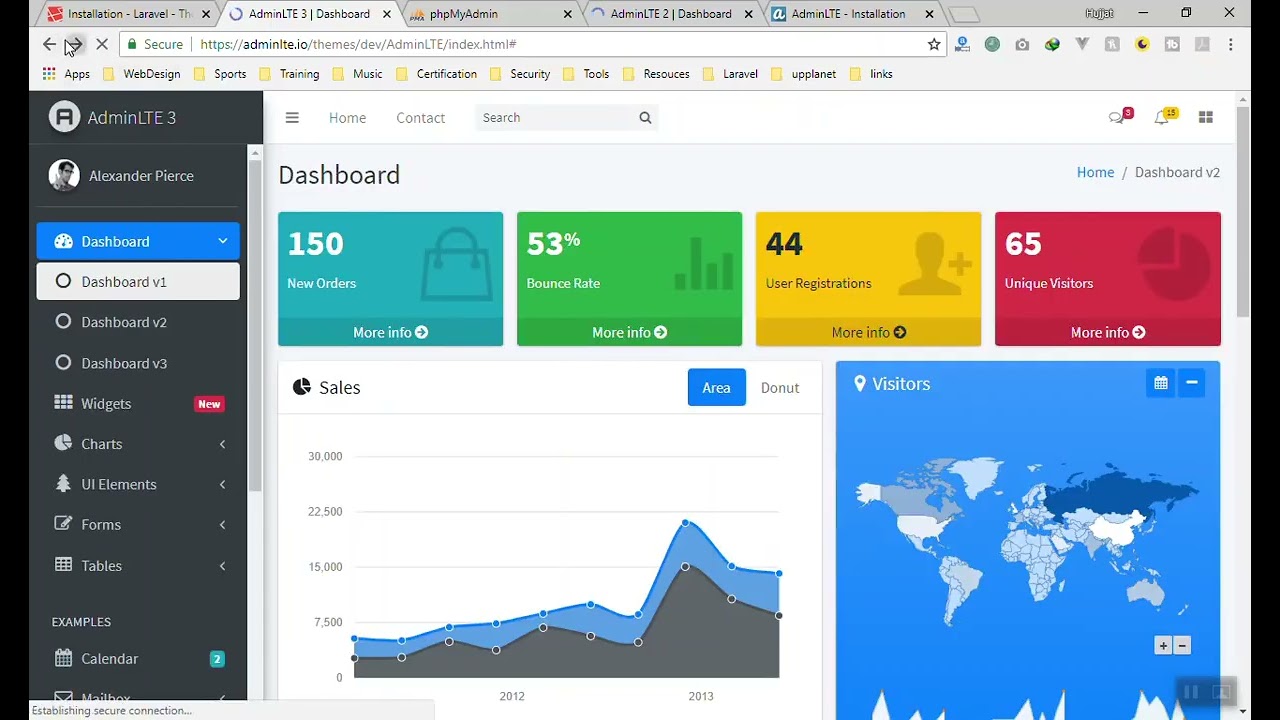Expand the UI Elements sidebar menu
Screen dimensions: 1280x720
[138, 484]
